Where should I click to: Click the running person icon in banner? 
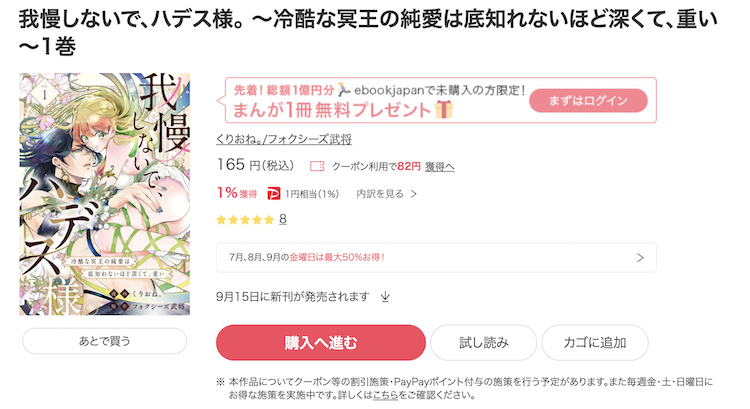tap(343, 89)
